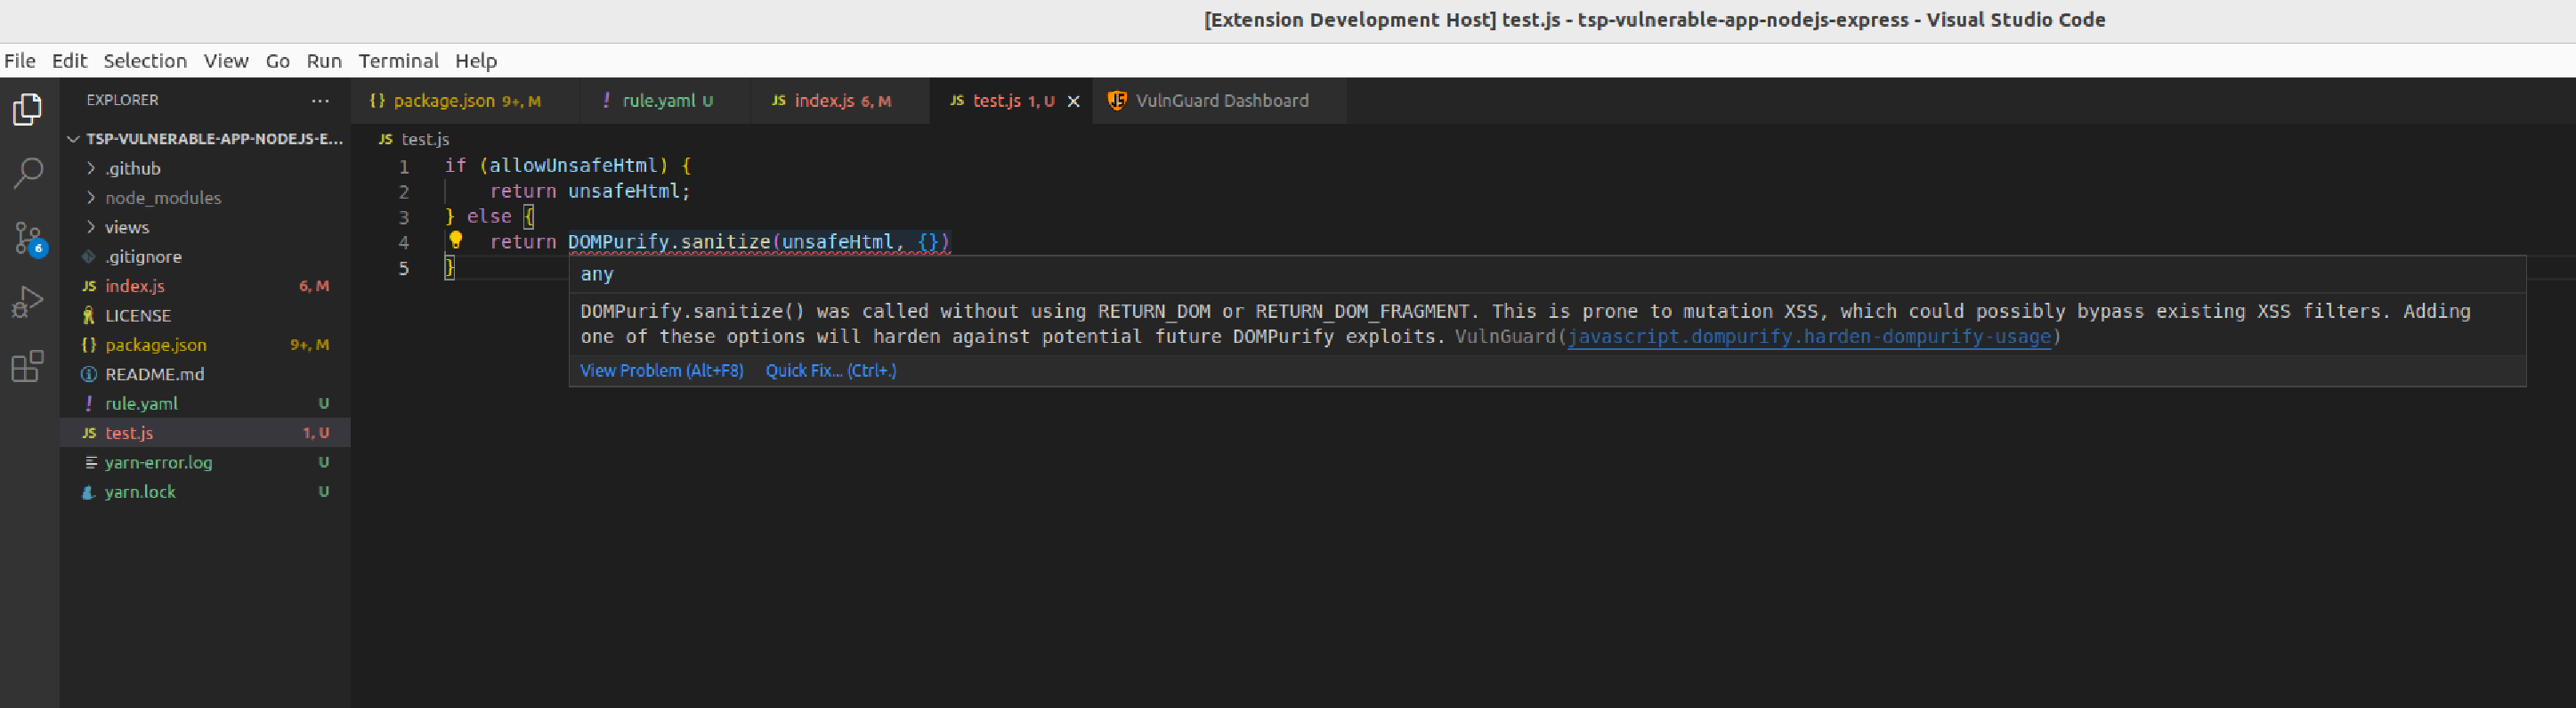2576x708 pixels.
Task: Click the .gitignore file icon
Action: tap(89, 256)
